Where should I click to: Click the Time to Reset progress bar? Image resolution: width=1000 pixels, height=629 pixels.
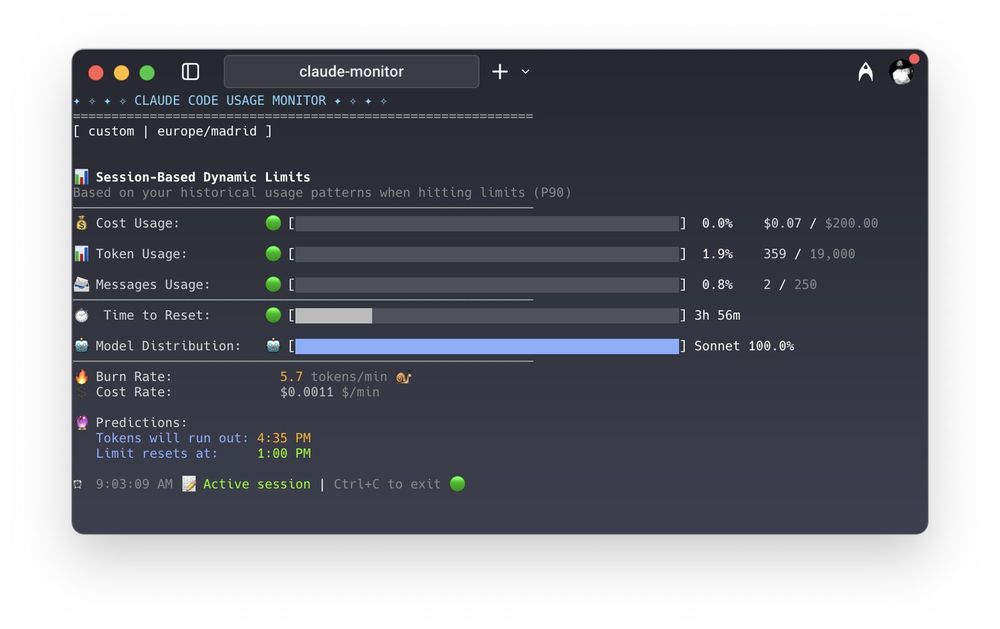point(487,315)
